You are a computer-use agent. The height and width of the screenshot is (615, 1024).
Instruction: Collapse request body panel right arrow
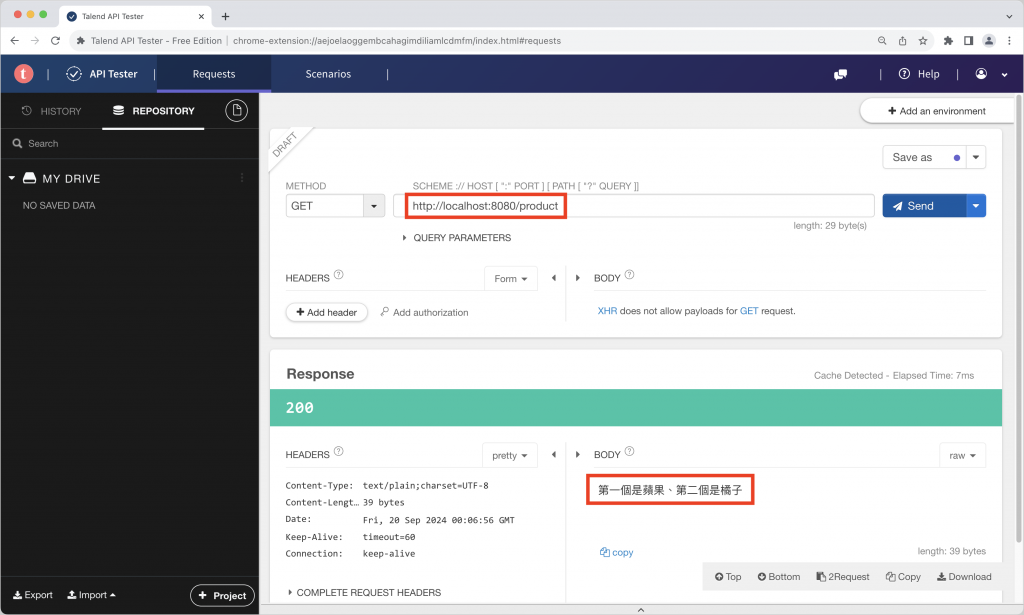tap(577, 277)
